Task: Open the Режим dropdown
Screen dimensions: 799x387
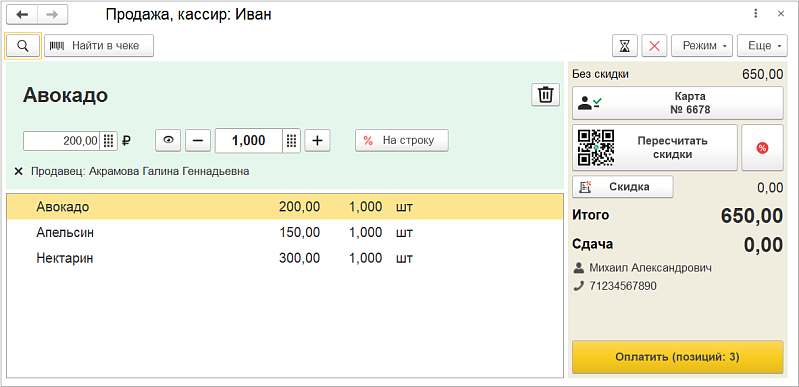Action: point(702,46)
